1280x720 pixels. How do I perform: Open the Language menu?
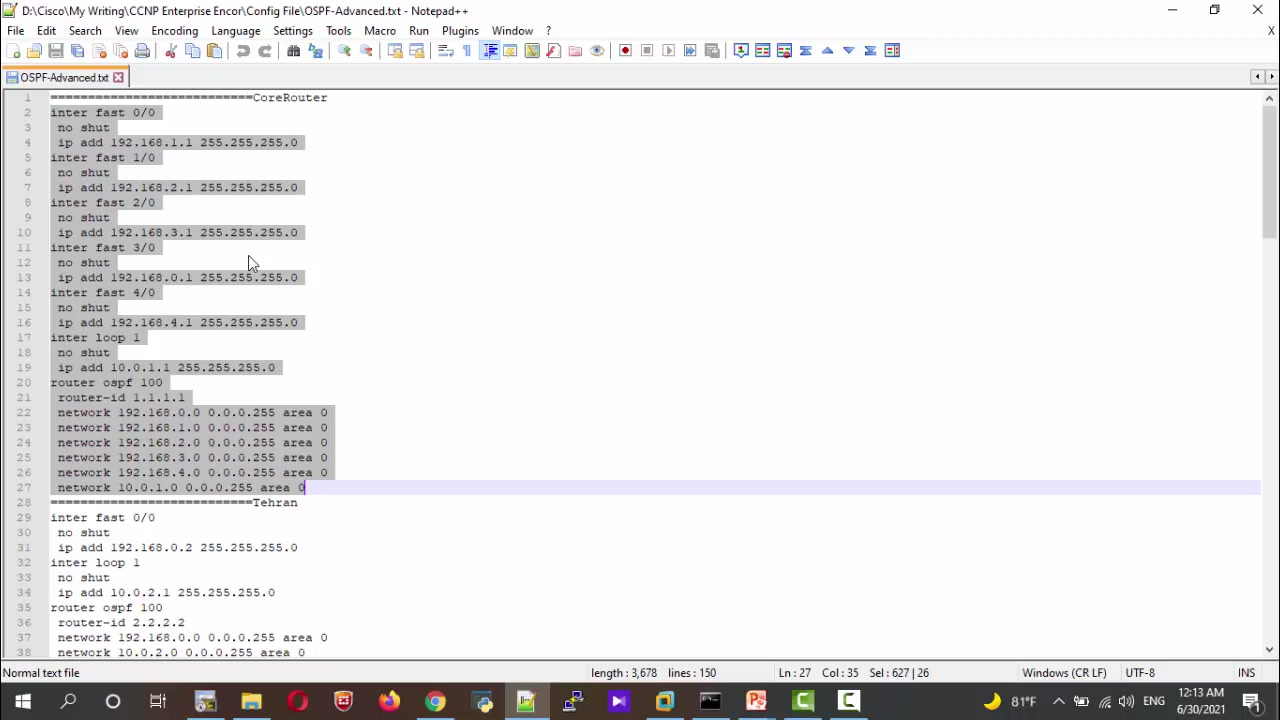(x=236, y=31)
